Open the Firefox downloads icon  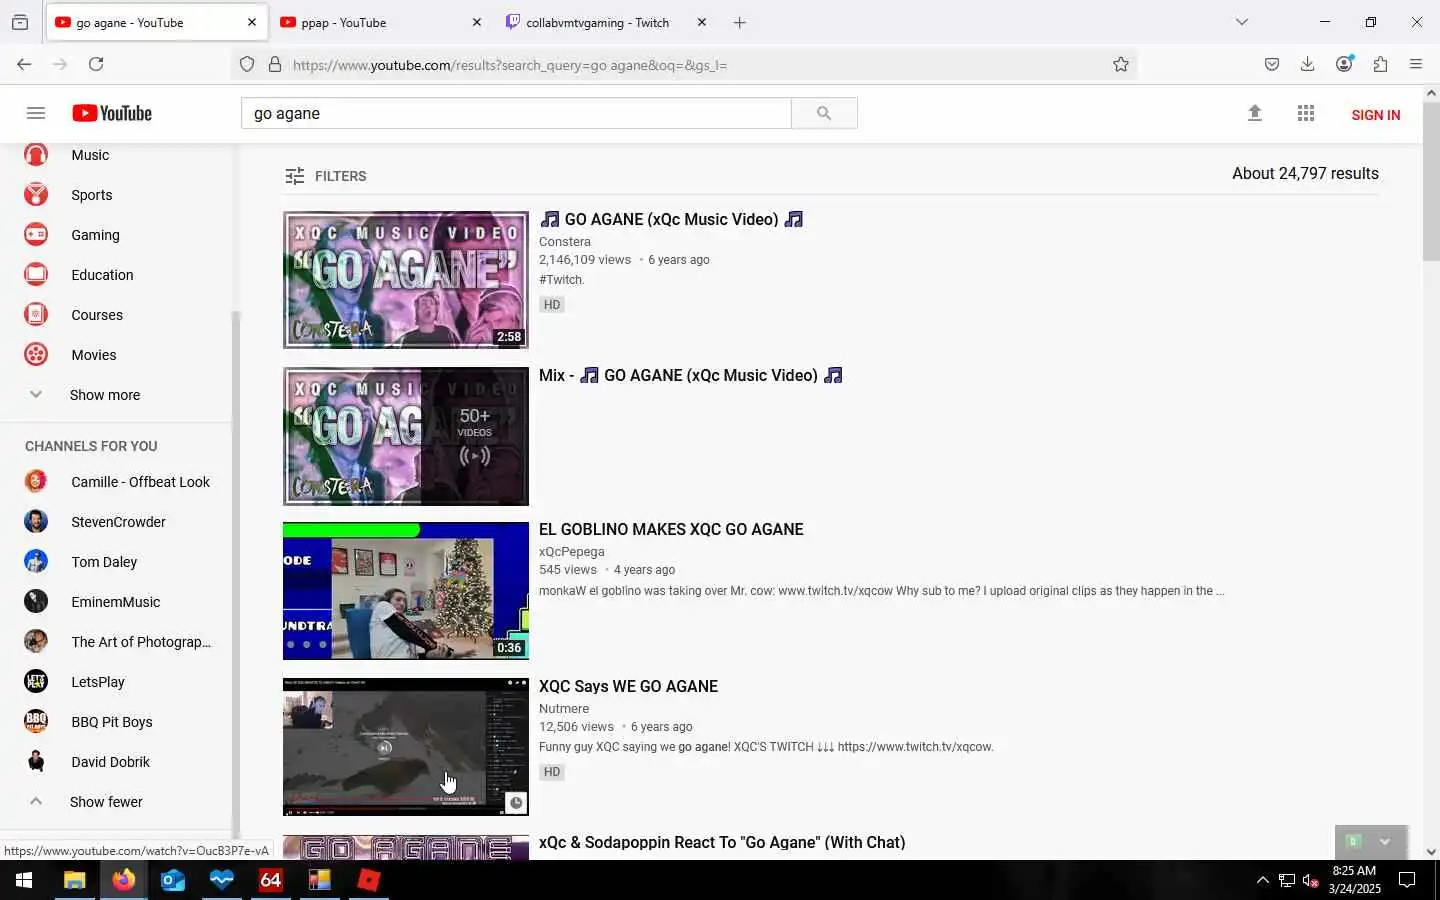coord(1307,64)
